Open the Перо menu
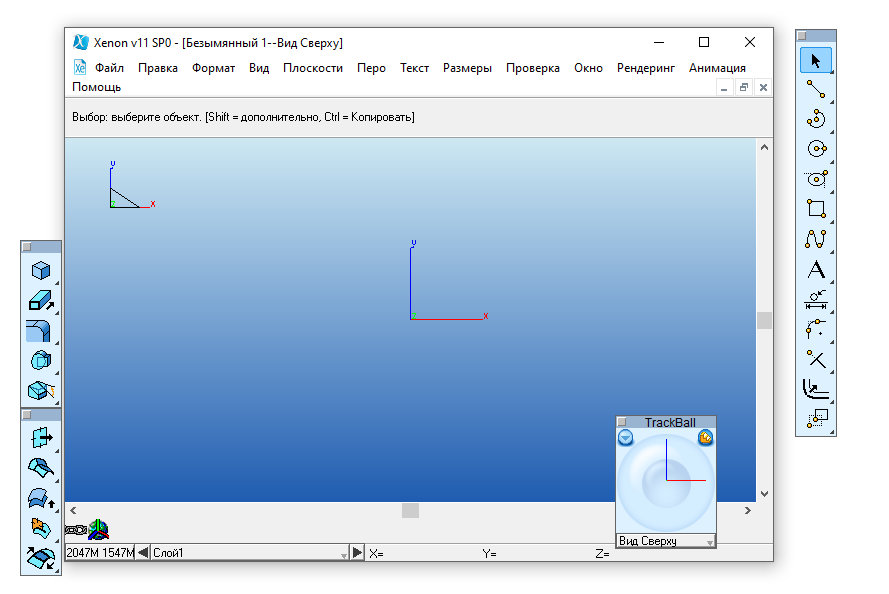Screen dimensions: 889x594 coord(371,68)
